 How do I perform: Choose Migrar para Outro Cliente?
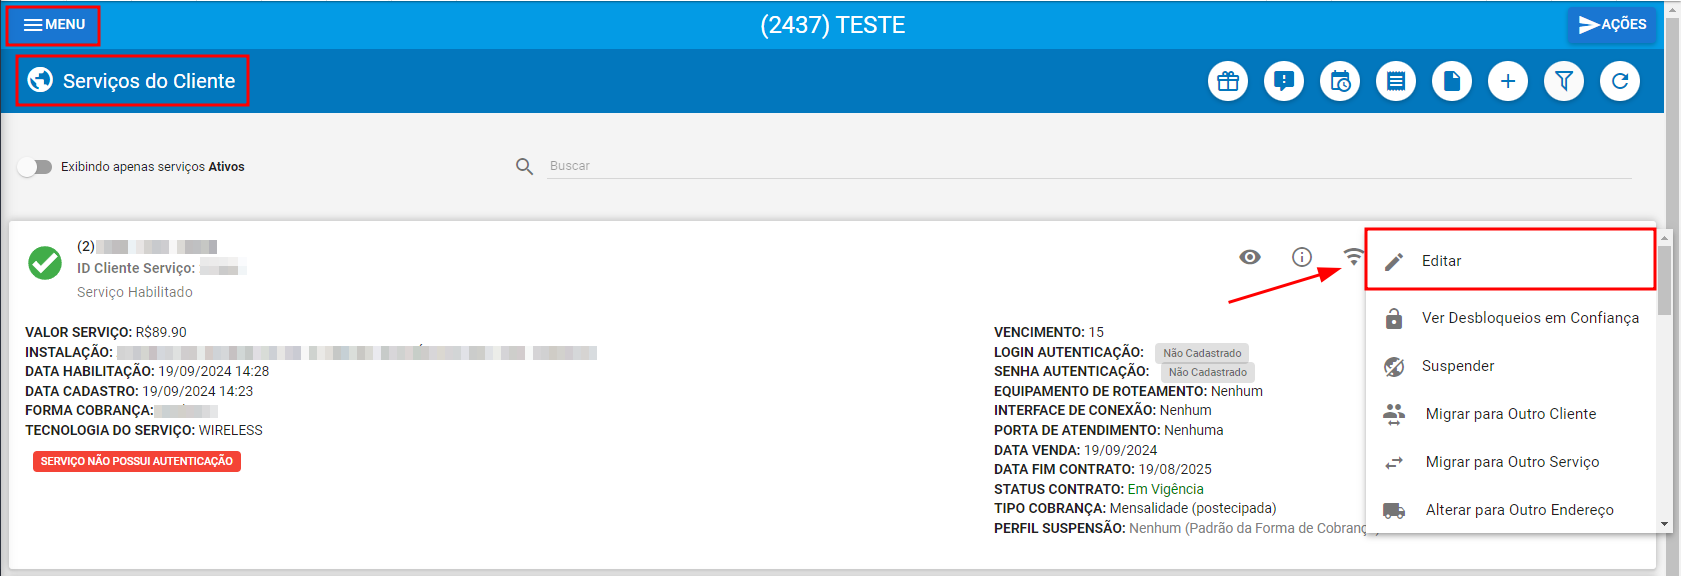1510,414
